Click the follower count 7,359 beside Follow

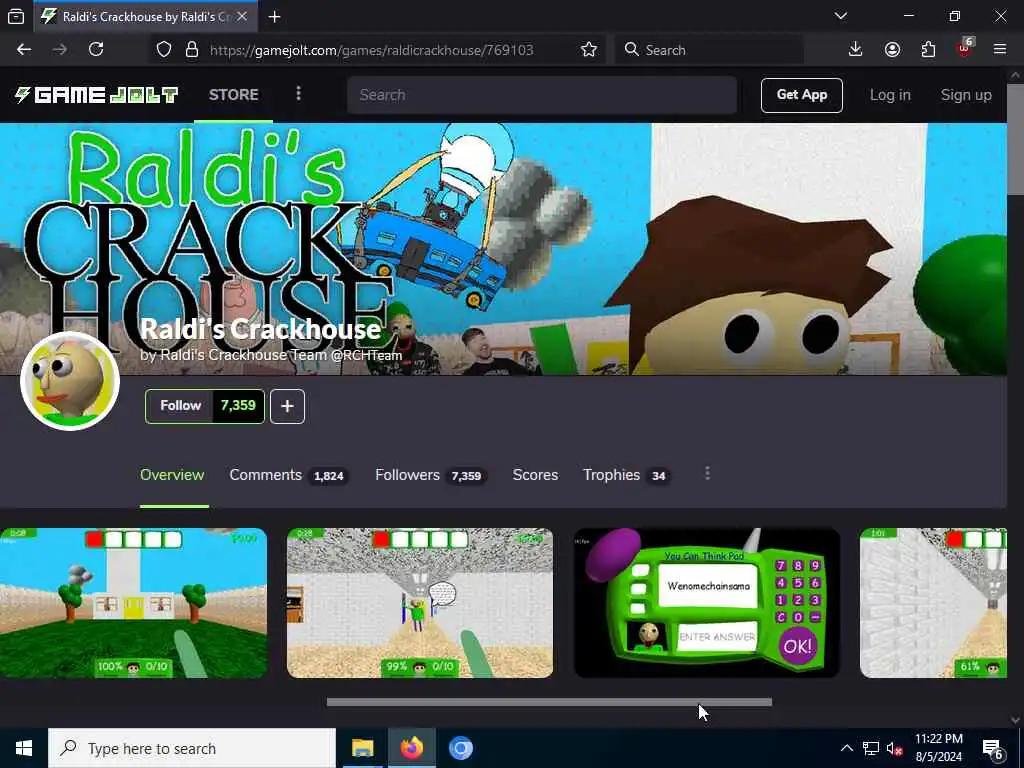click(238, 406)
